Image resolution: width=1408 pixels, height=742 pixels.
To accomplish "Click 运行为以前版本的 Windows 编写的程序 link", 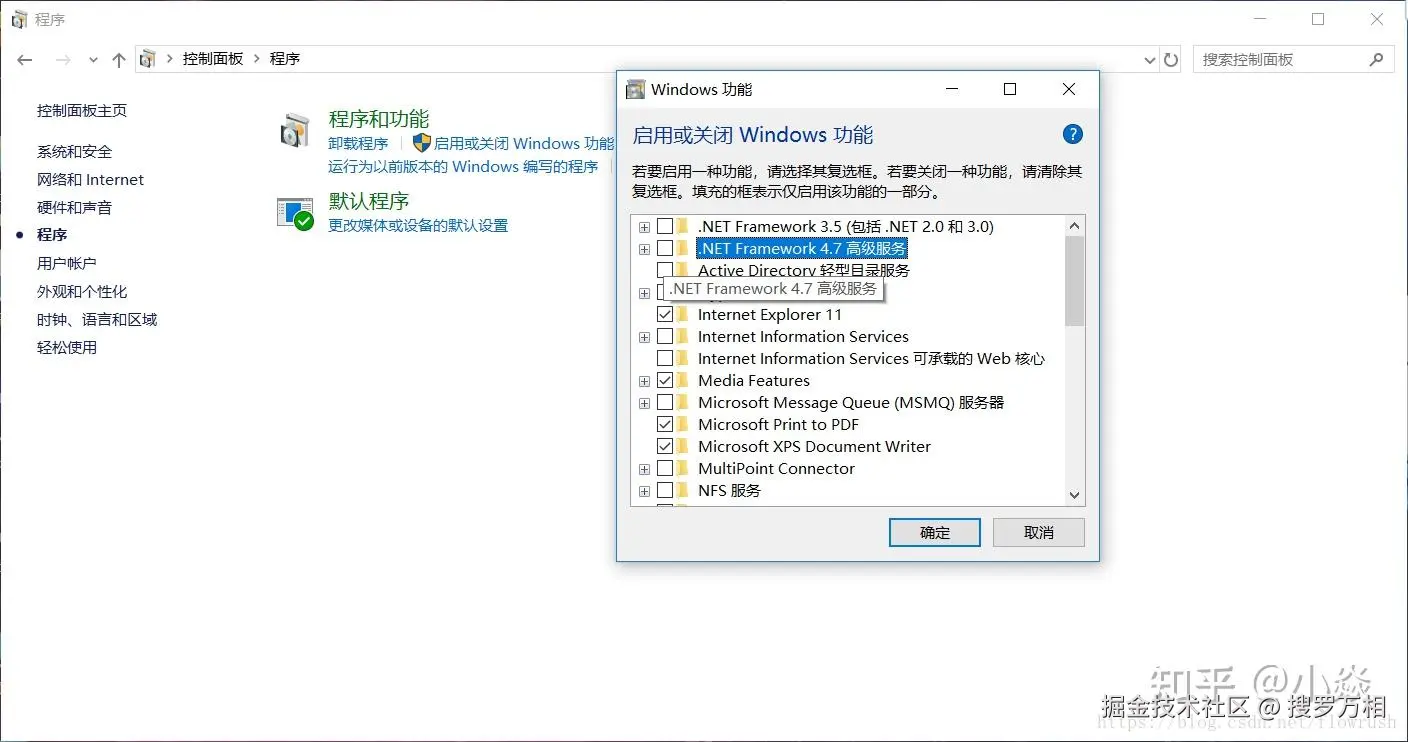I will click(x=463, y=167).
